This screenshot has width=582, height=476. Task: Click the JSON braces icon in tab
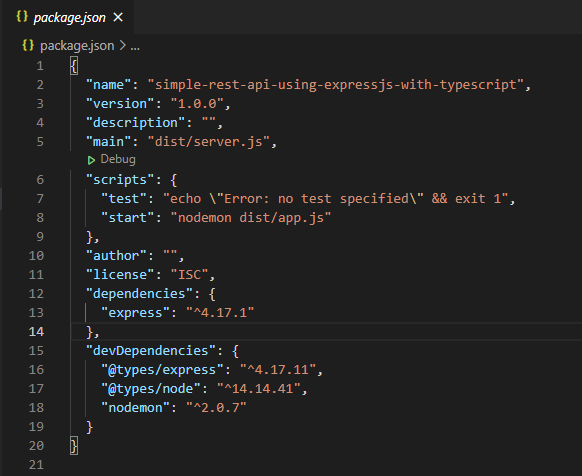pyautogui.click(x=22, y=16)
